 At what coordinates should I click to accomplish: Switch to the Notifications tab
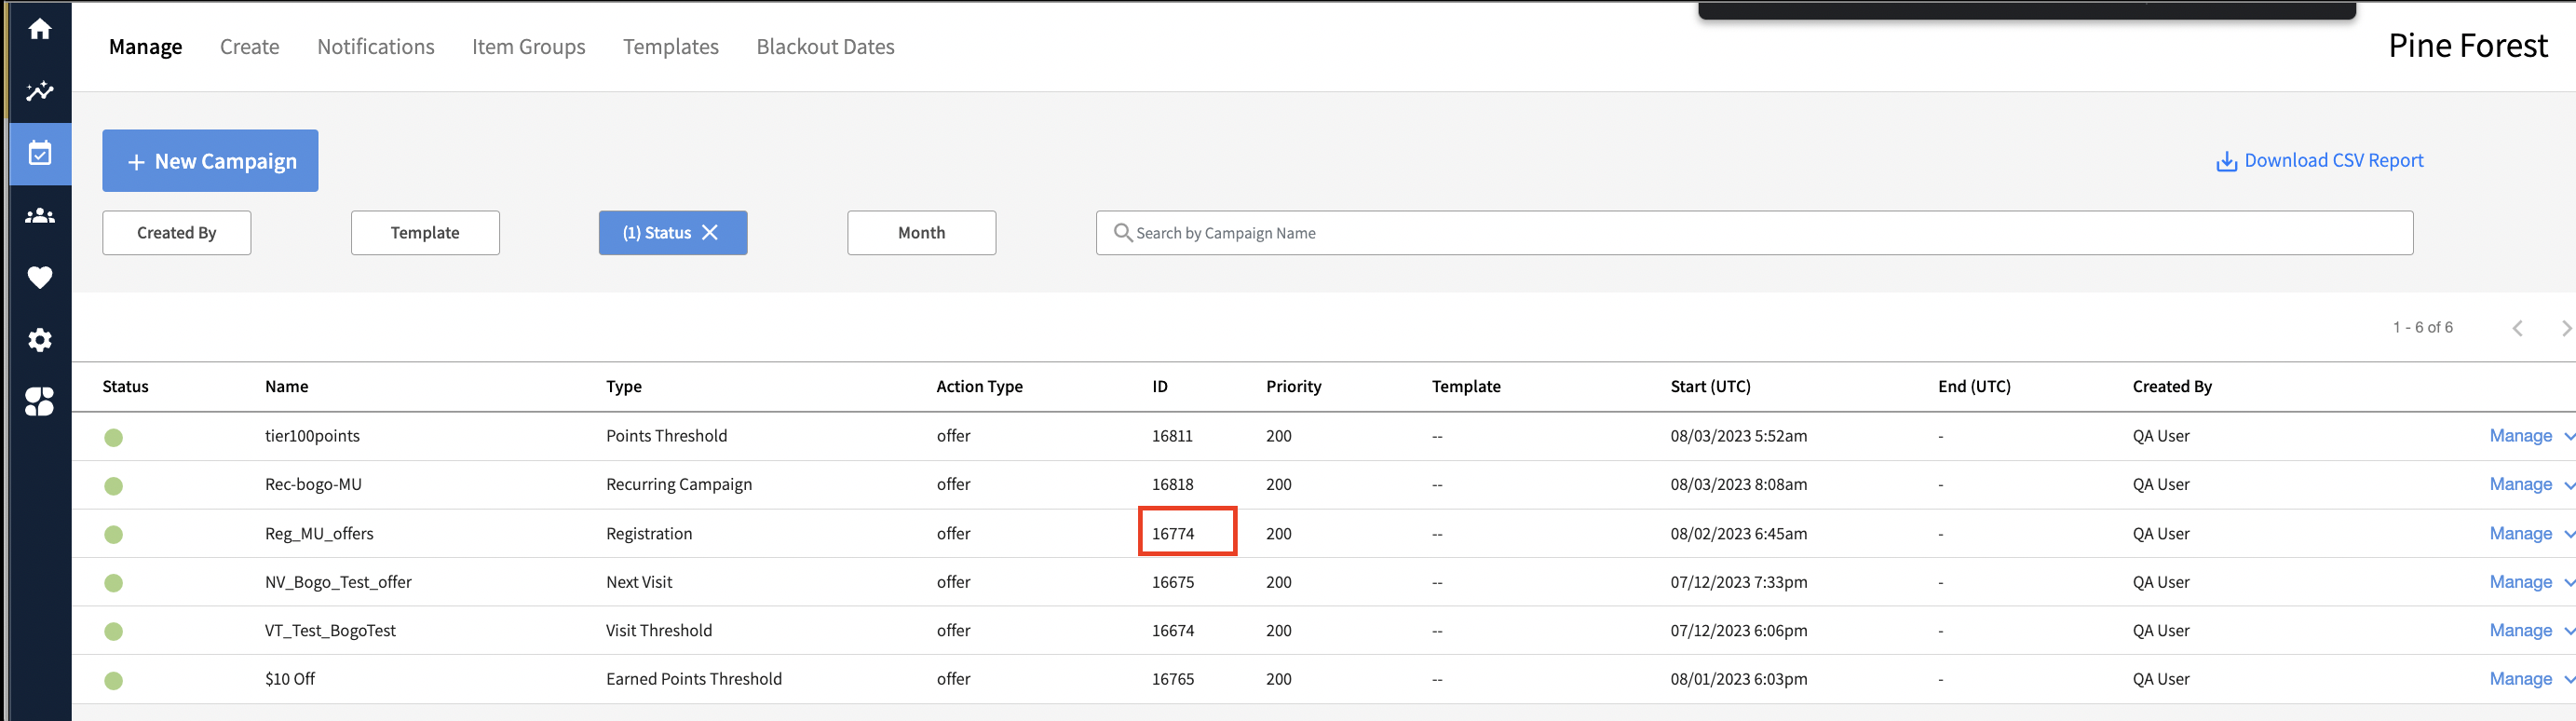coord(375,47)
